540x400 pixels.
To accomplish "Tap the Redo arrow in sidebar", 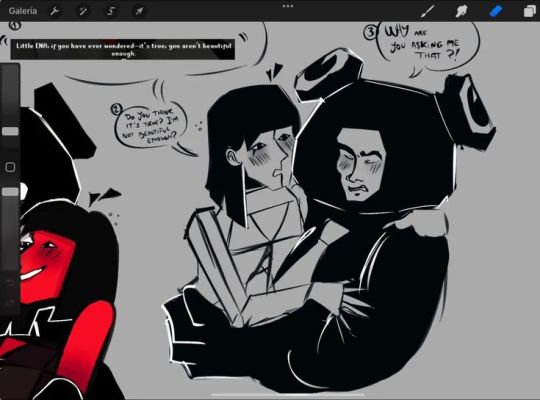I will (10, 302).
